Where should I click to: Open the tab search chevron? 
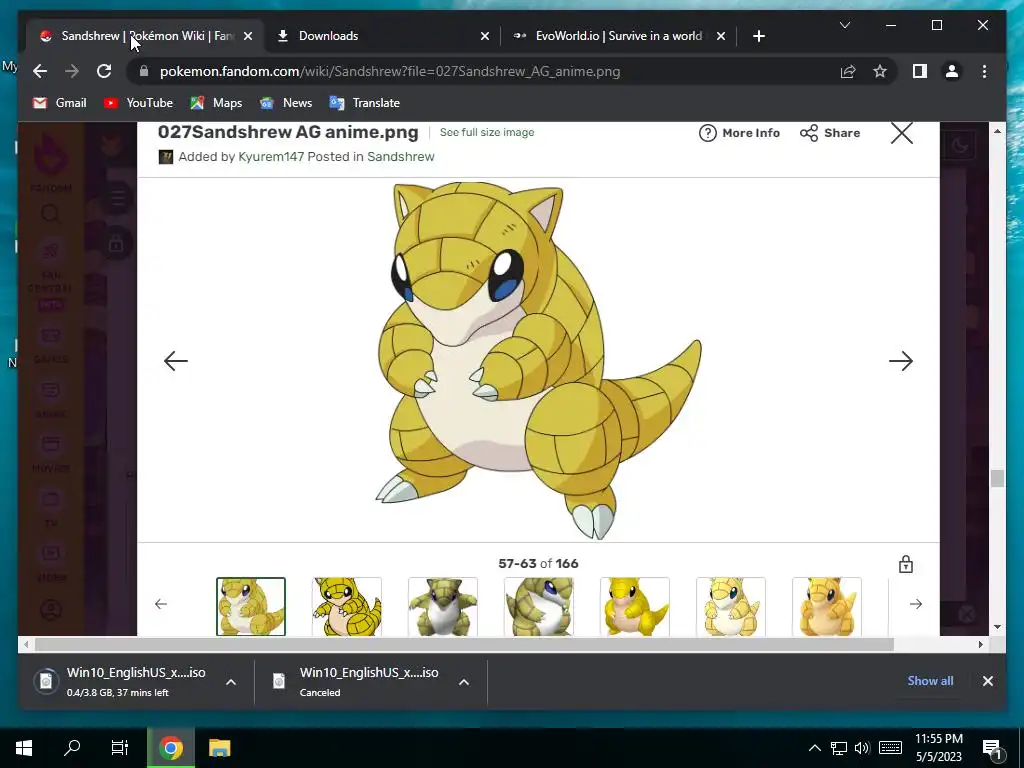pos(844,25)
